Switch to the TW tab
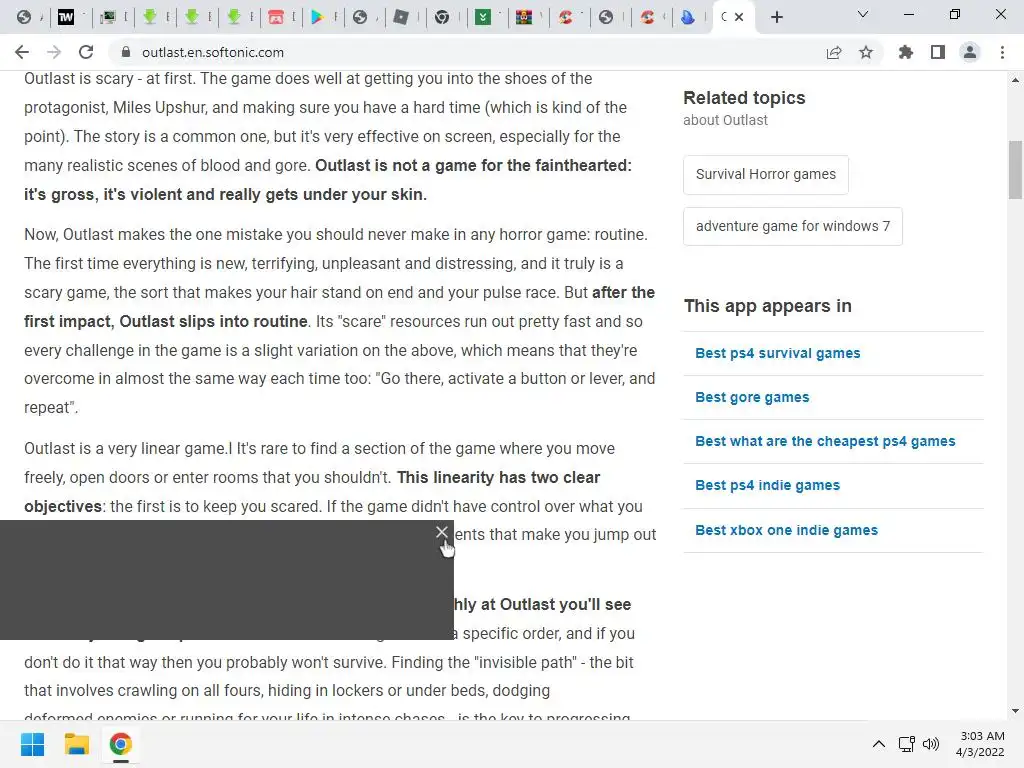The width and height of the screenshot is (1024, 768). pos(66,17)
